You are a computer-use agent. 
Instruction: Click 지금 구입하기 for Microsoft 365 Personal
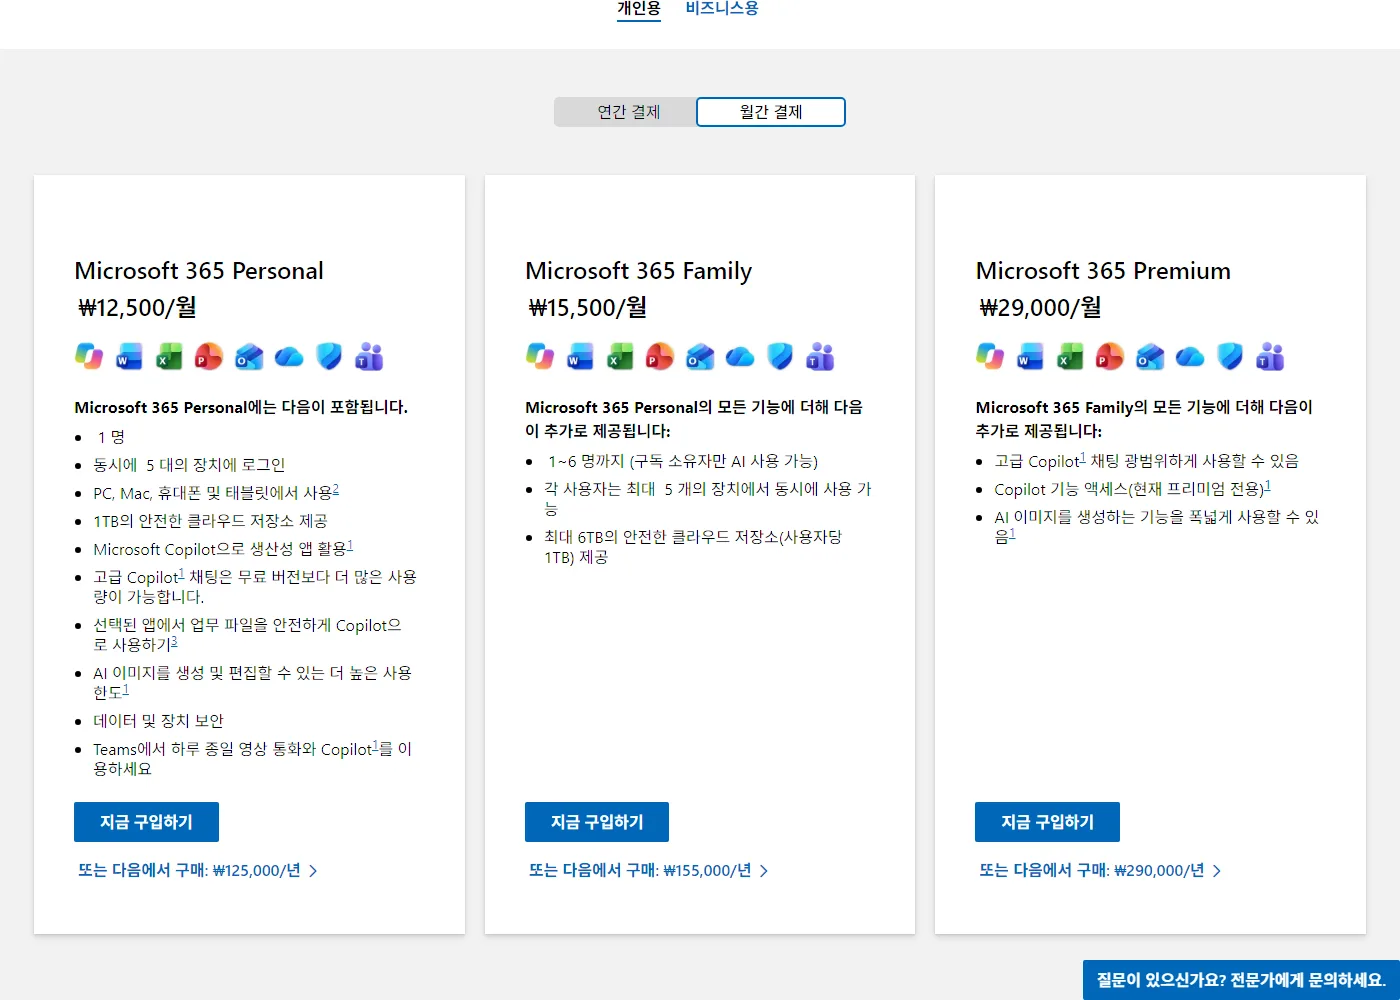(x=146, y=822)
